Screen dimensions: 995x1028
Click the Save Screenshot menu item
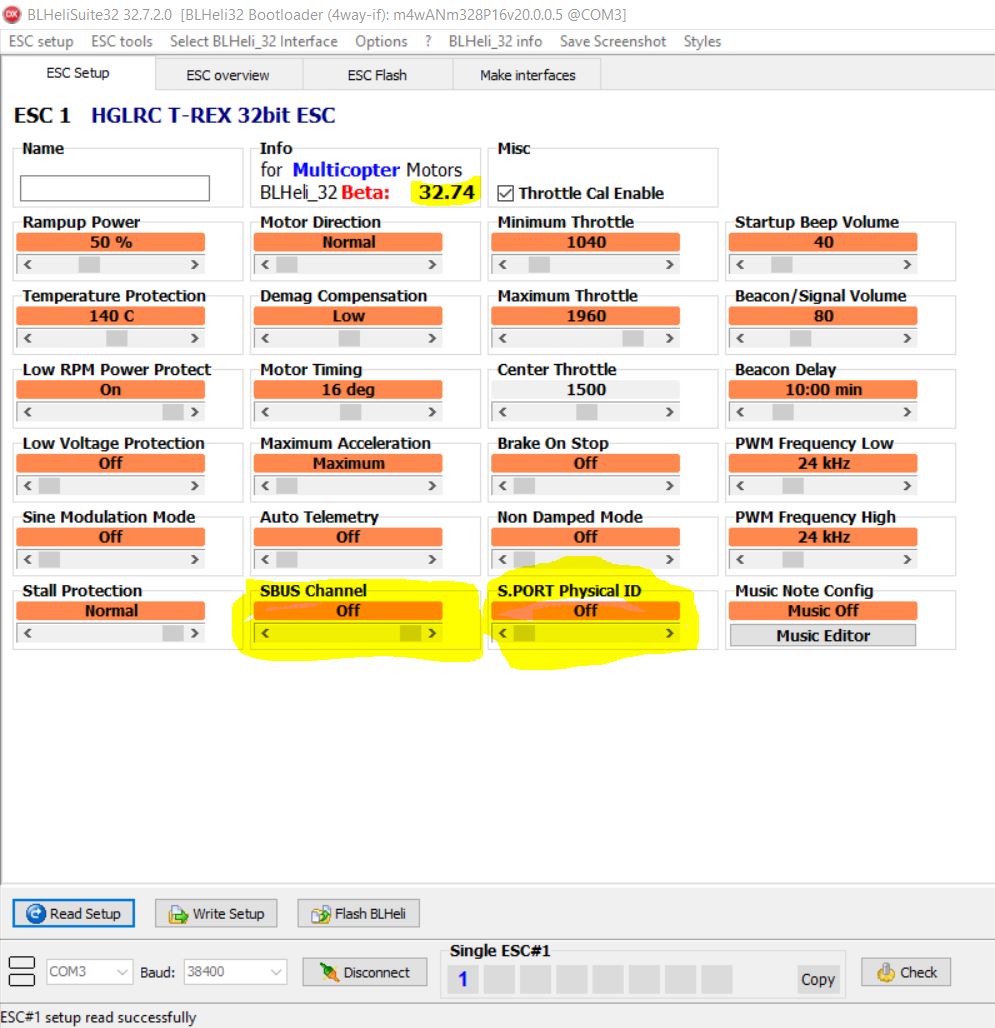[613, 41]
